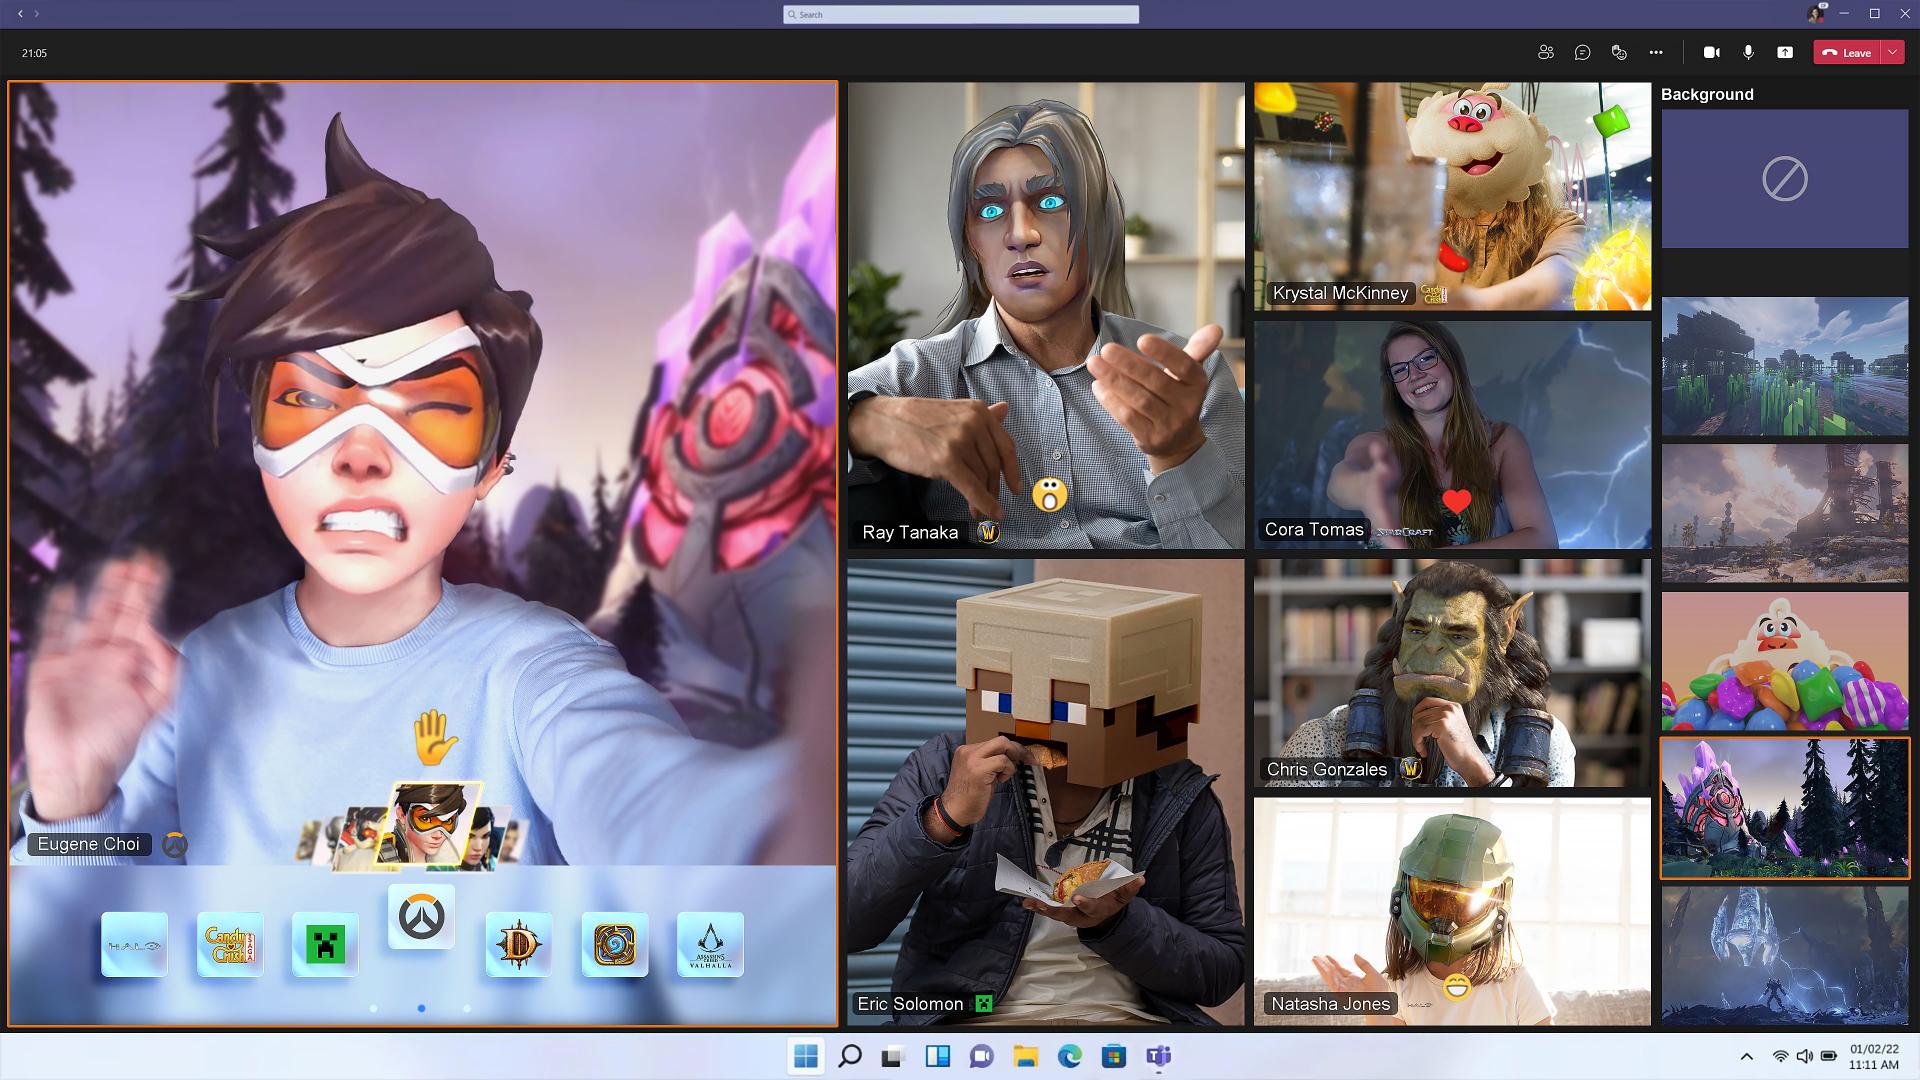Viewport: 1920px width, 1080px height.
Task: Mute or unmute the microphone
Action: click(1748, 53)
